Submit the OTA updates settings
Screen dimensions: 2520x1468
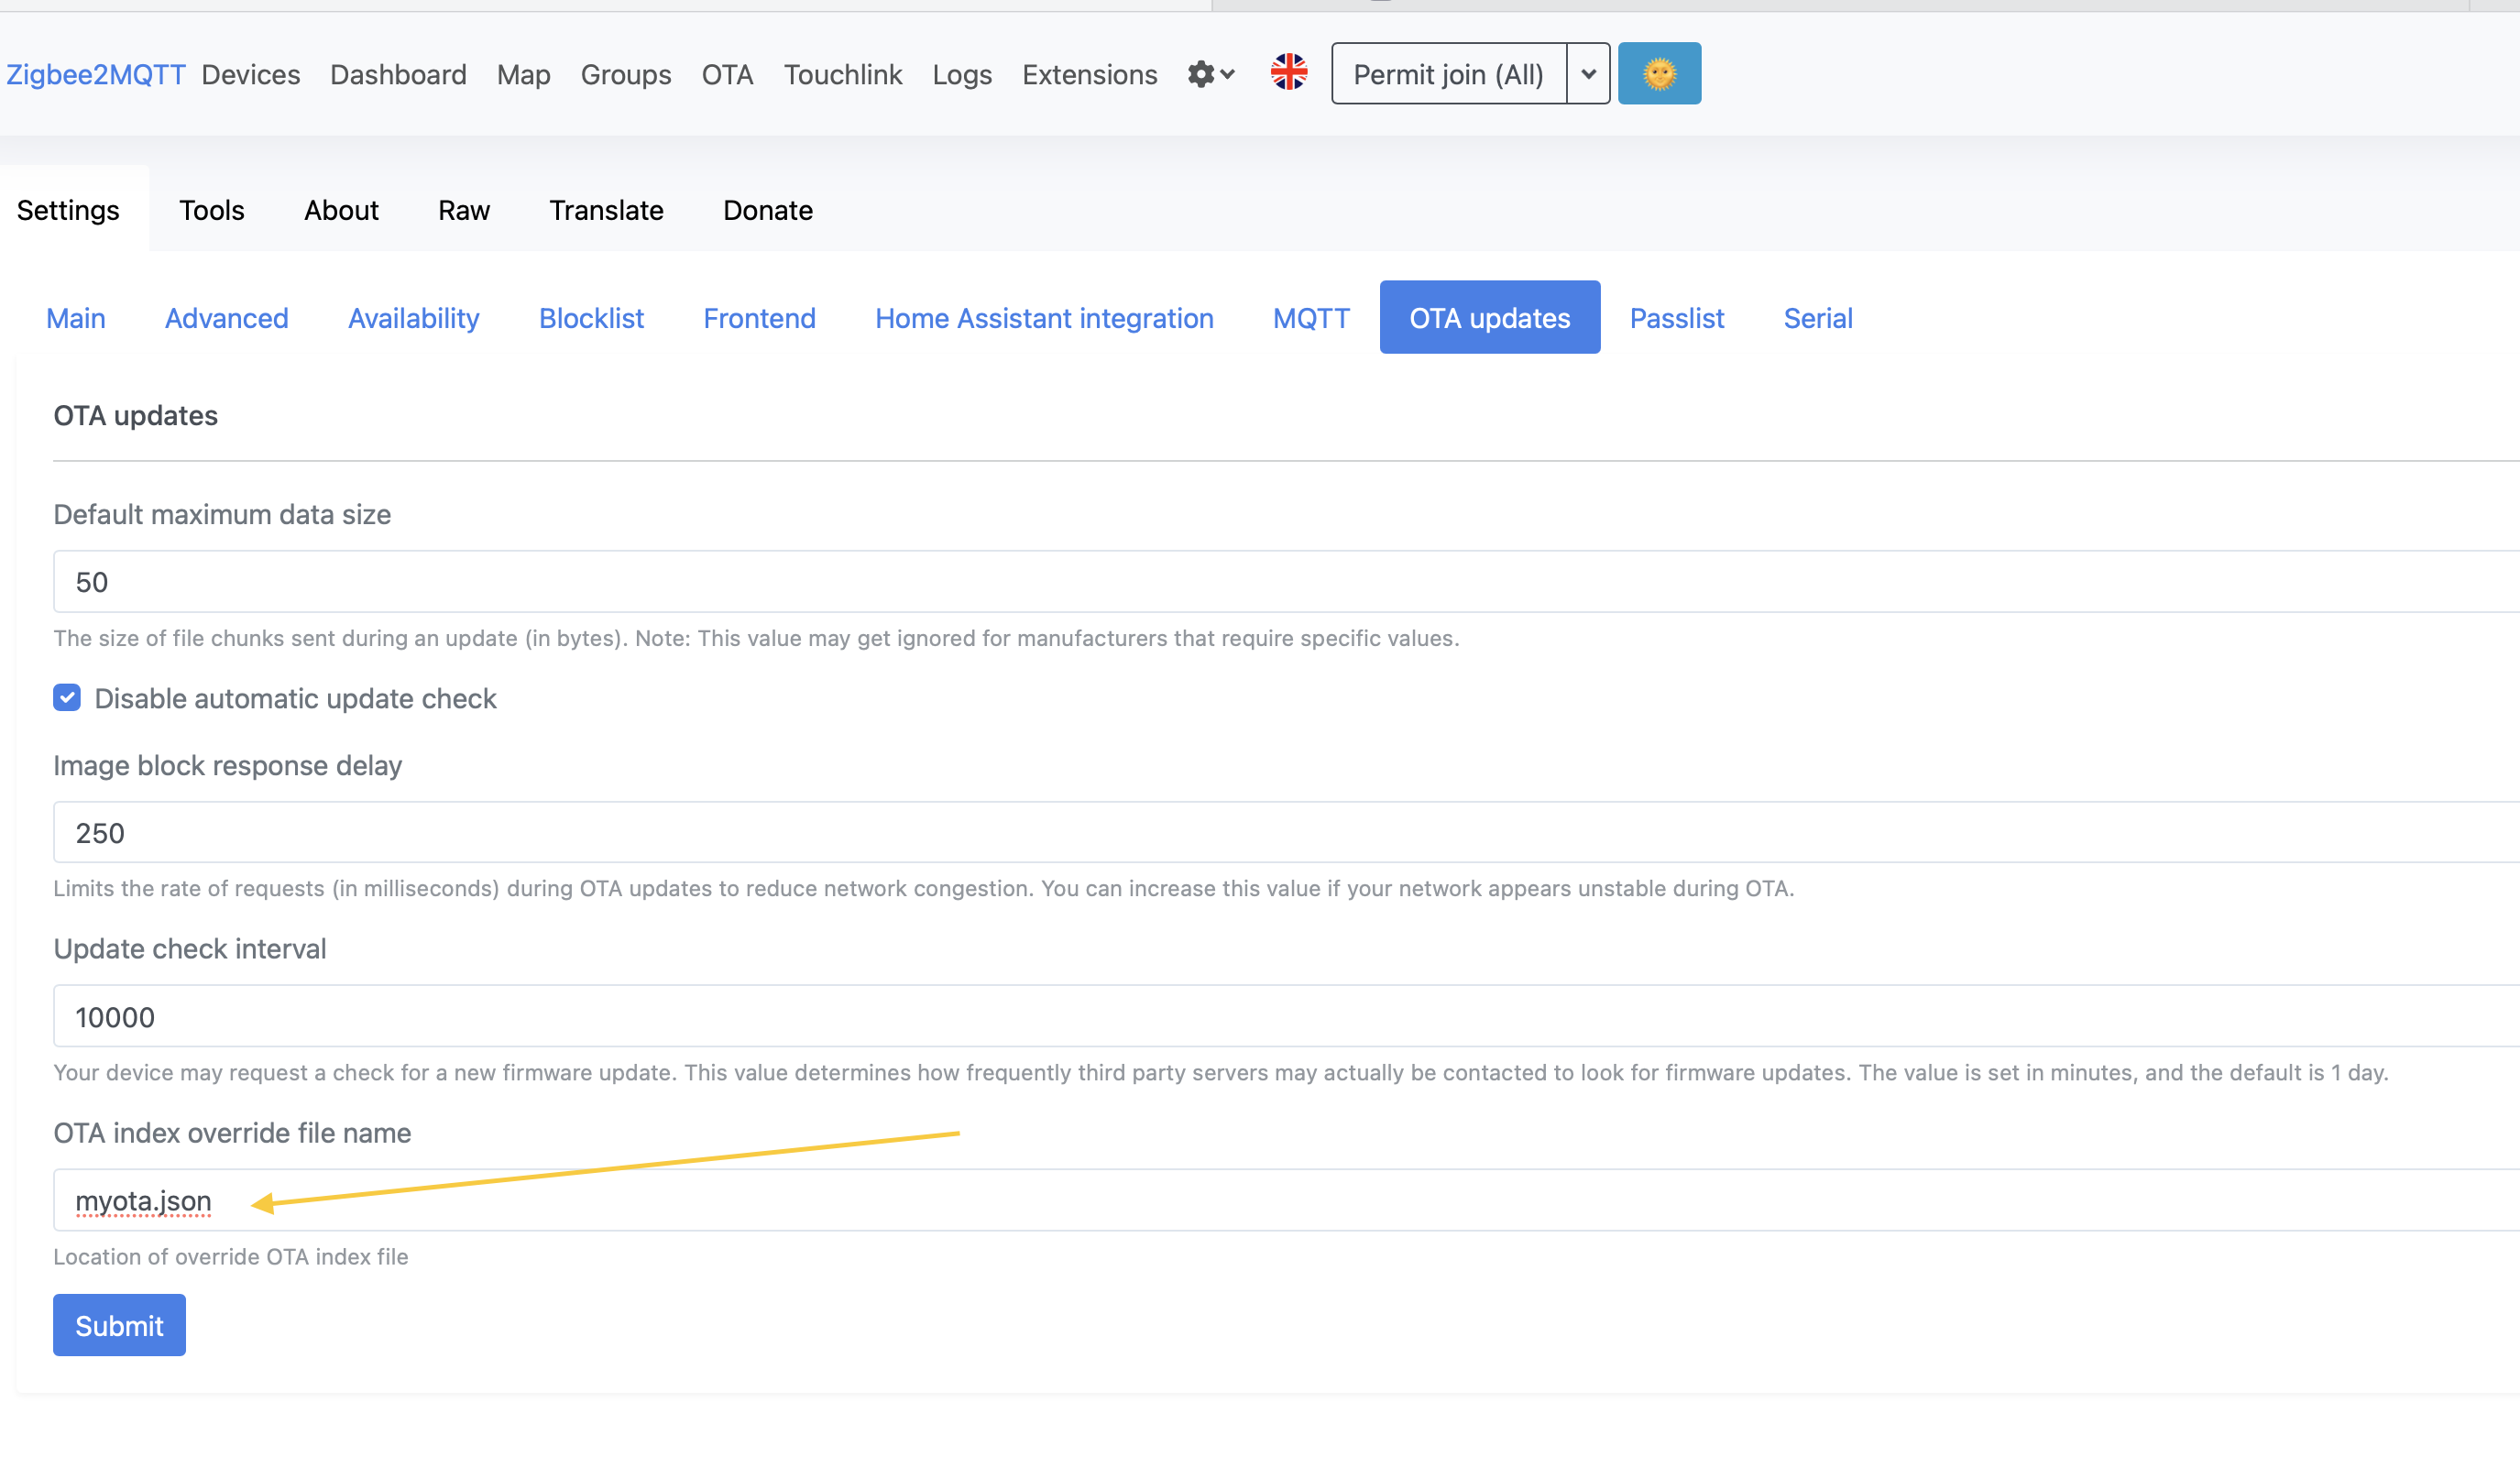point(119,1326)
